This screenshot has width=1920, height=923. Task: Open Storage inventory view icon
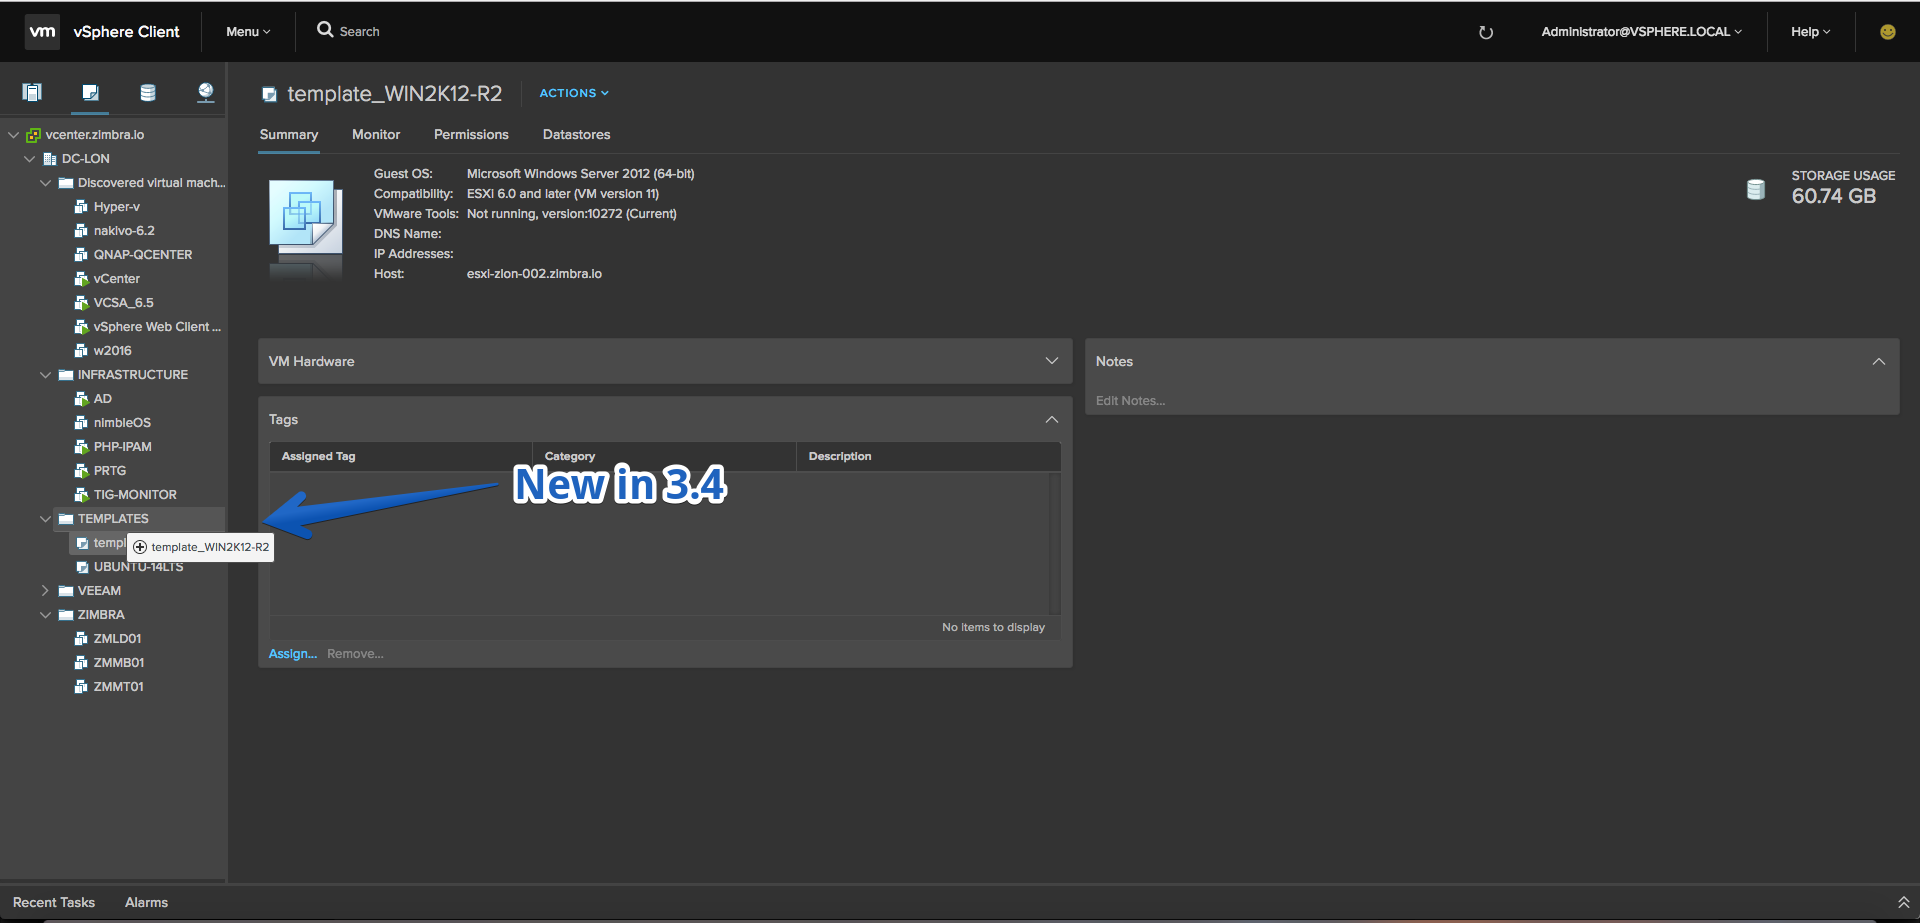pos(148,93)
